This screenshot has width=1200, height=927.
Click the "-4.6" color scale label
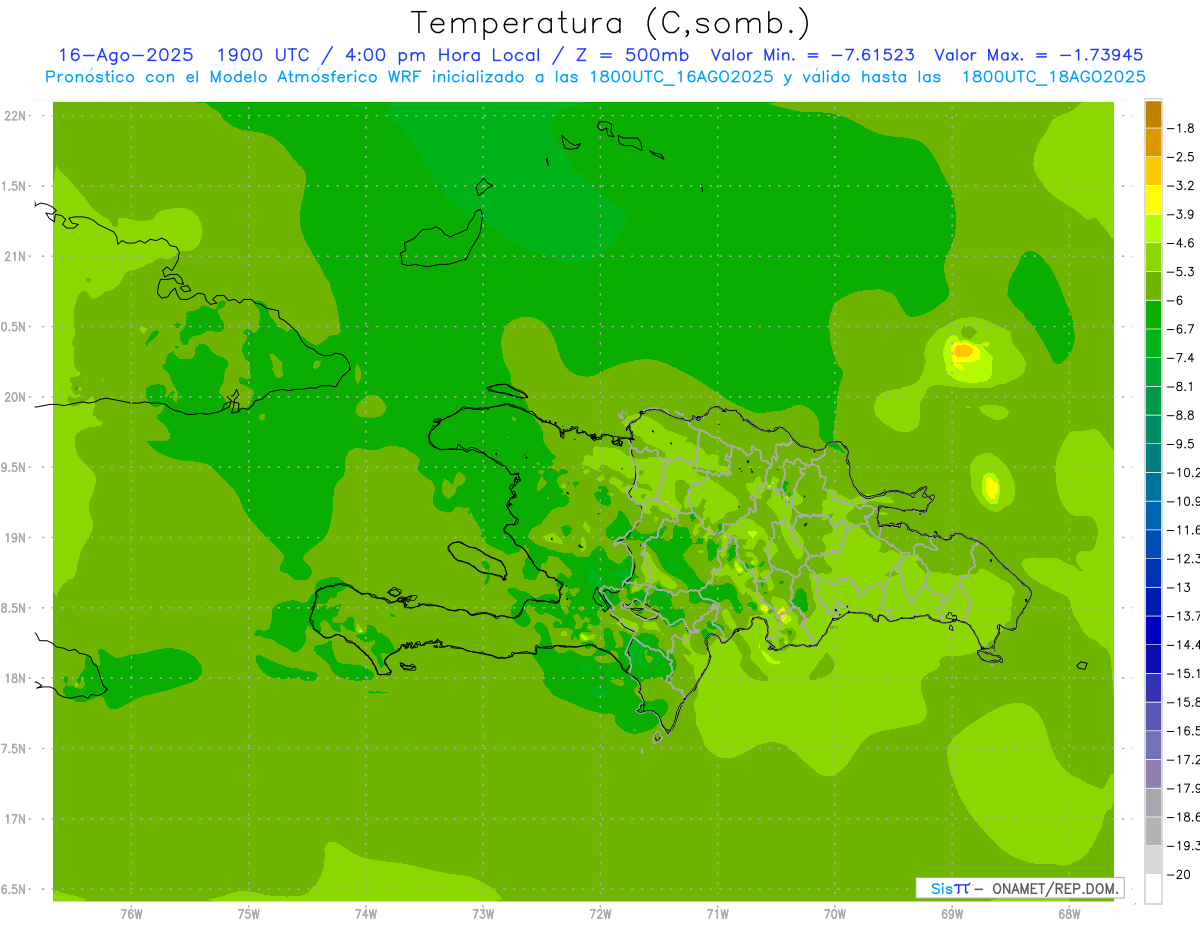(1181, 243)
